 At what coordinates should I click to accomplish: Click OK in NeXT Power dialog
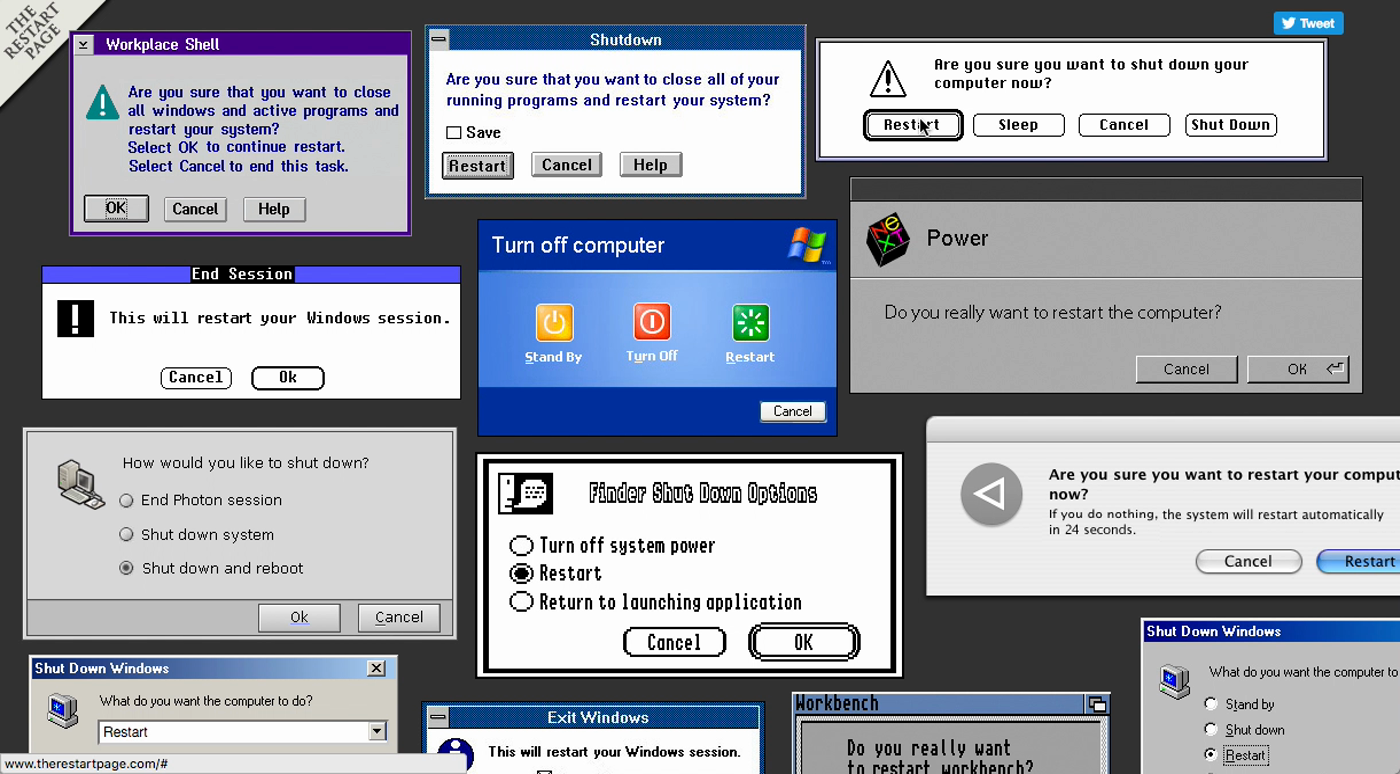click(1298, 369)
